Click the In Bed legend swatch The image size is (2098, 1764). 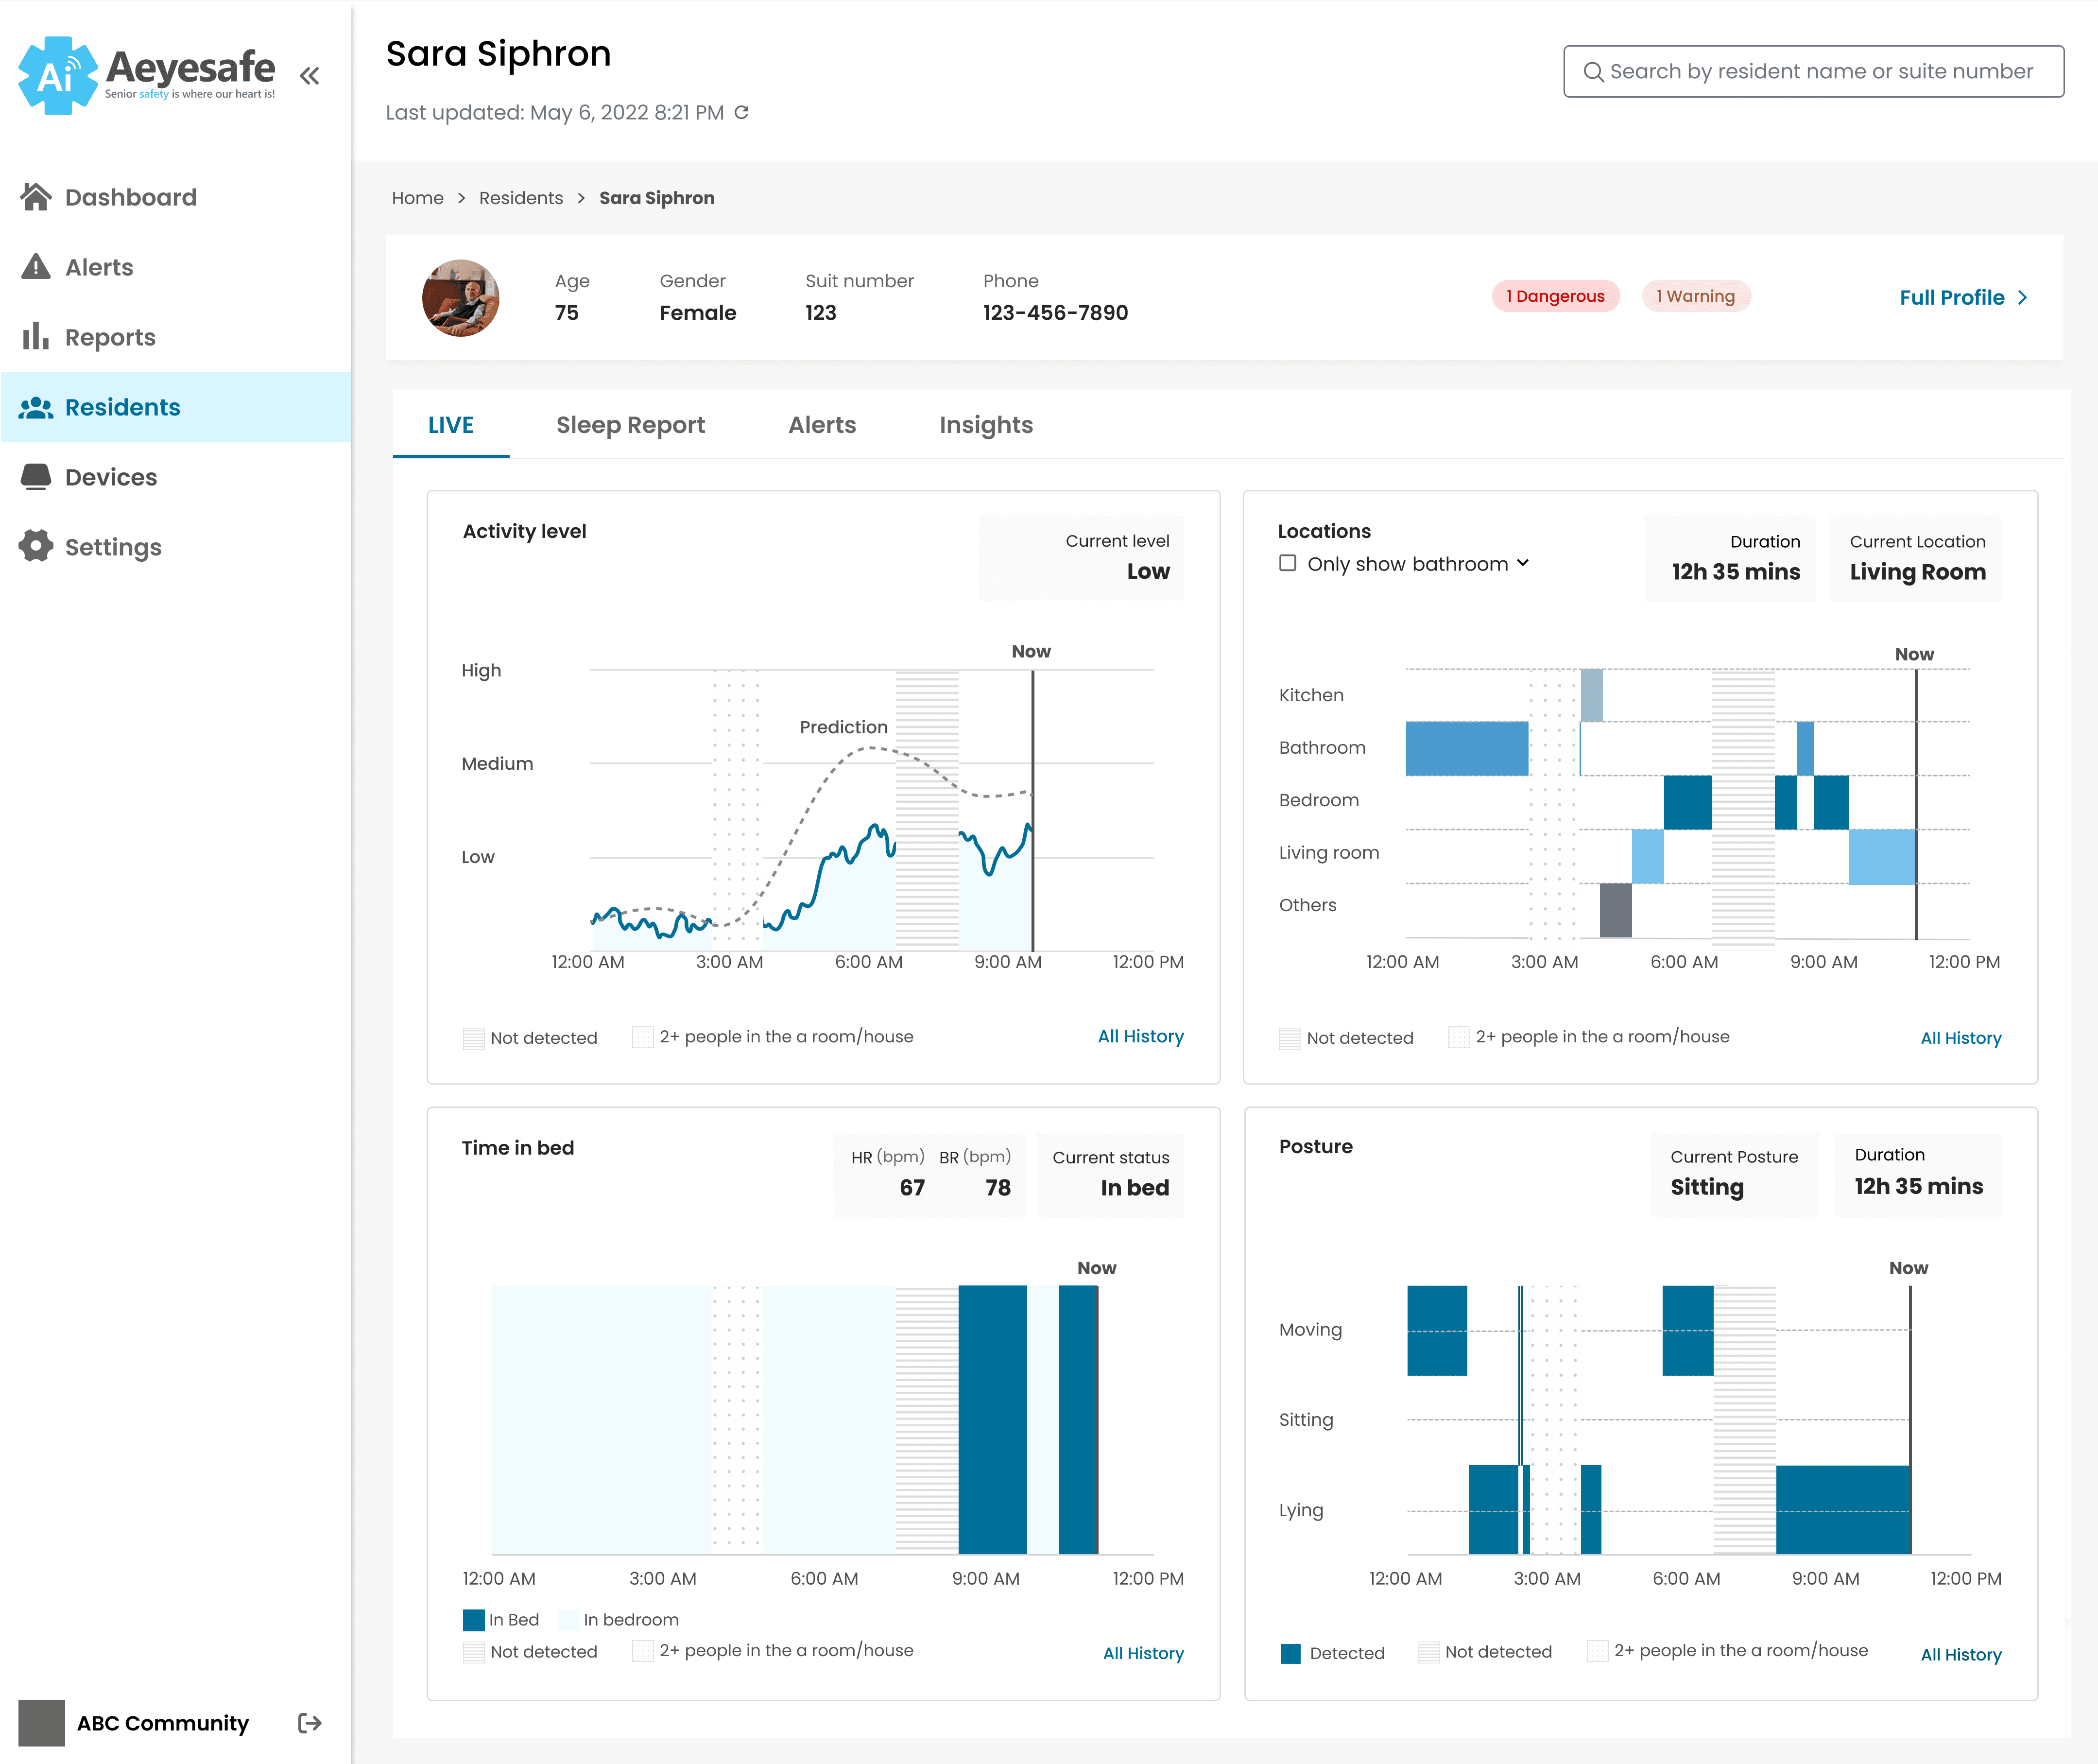[474, 1619]
